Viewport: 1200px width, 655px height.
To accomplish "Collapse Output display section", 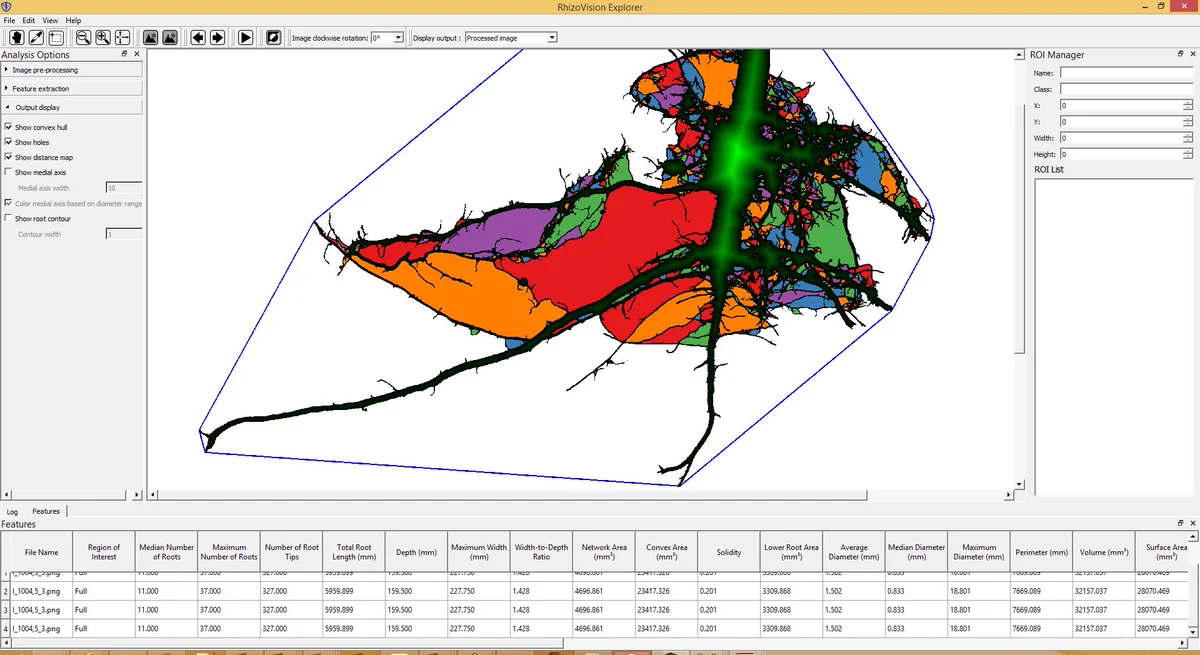I will [x=71, y=107].
